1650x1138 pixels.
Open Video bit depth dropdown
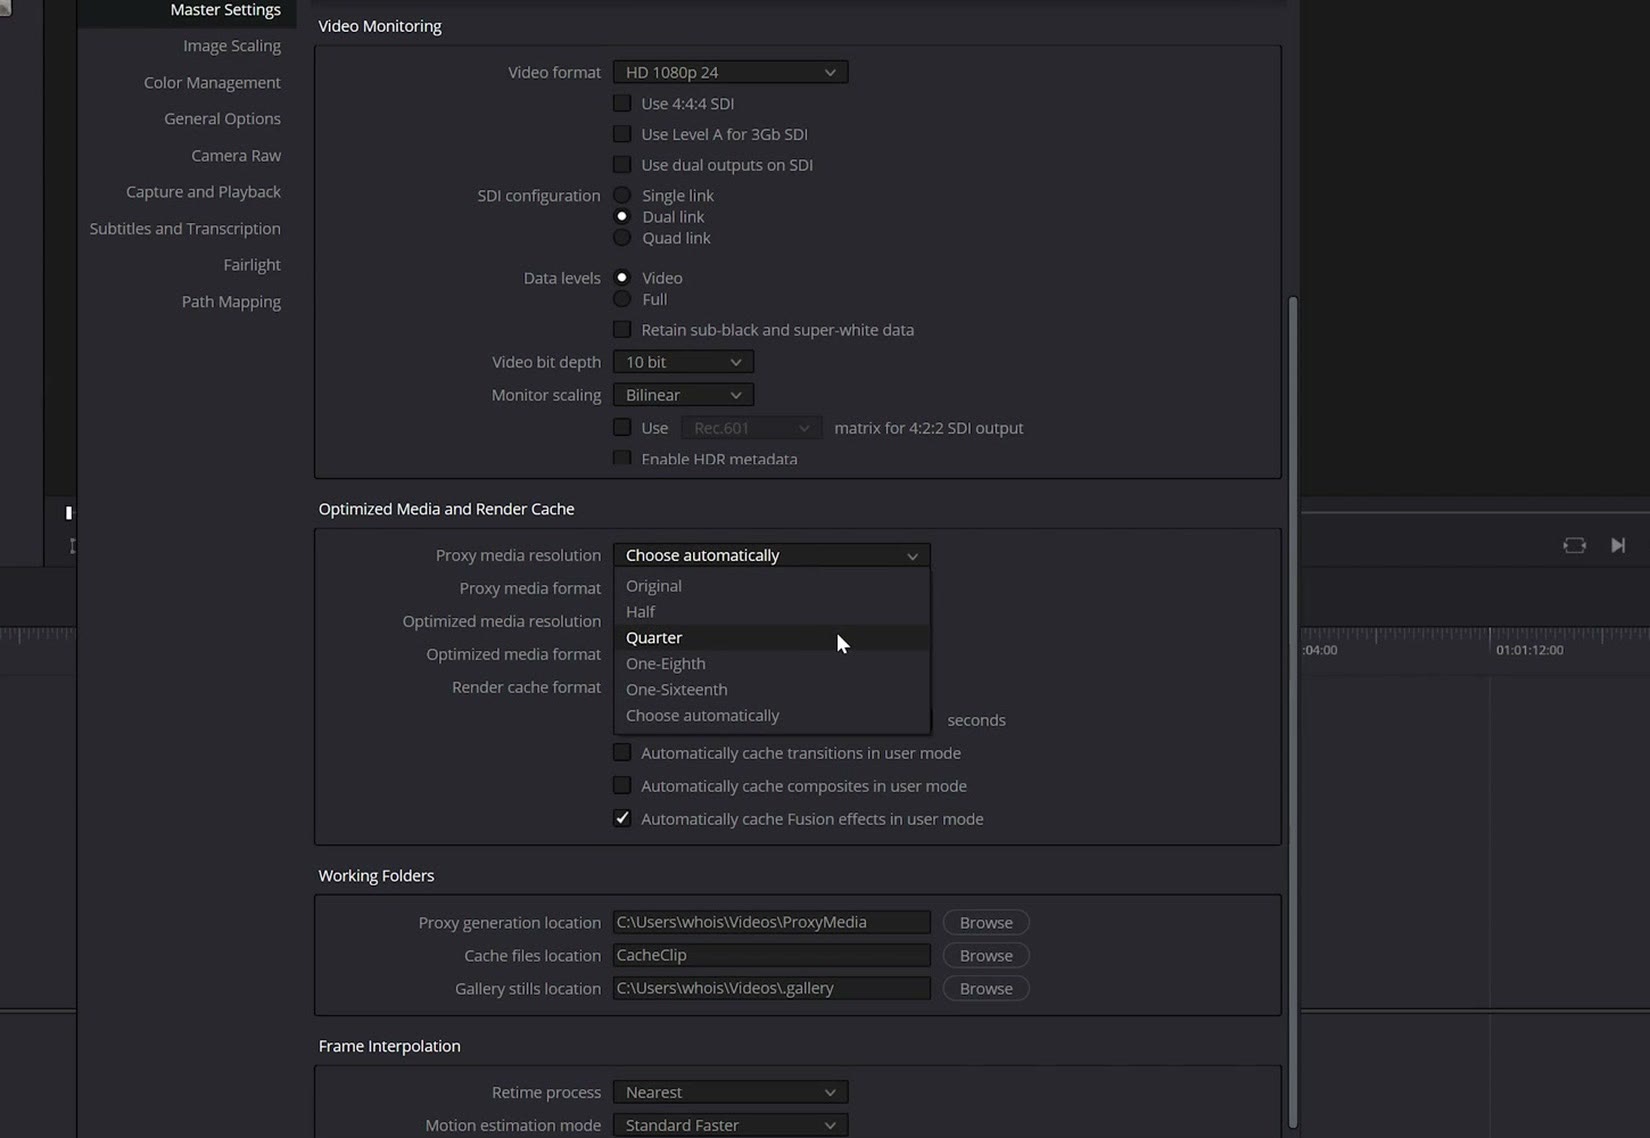[683, 362]
